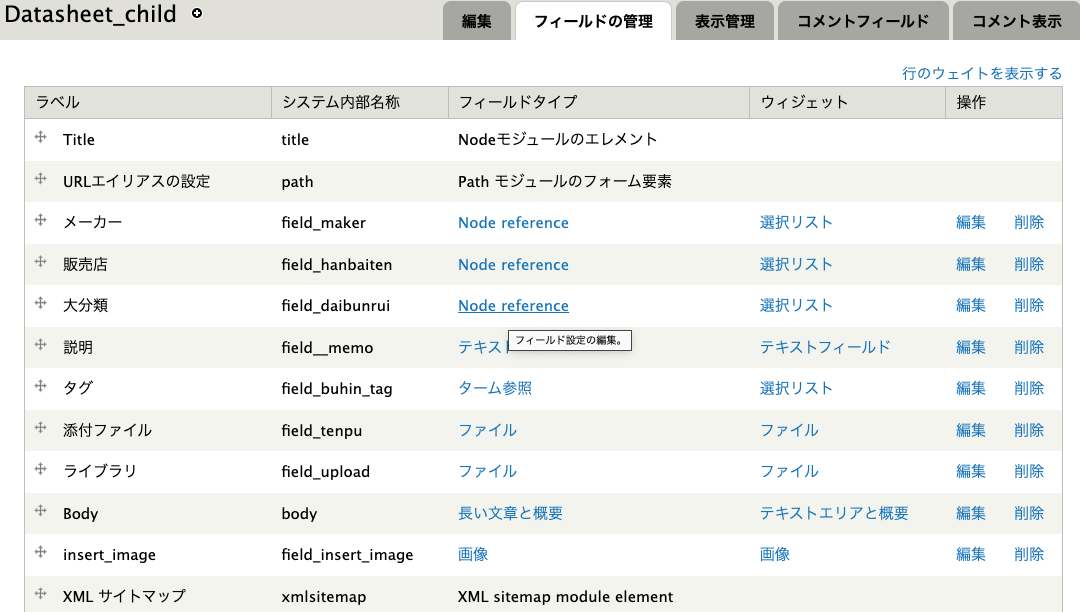Delete the field_hanbaiten field
The height and width of the screenshot is (612, 1080).
[1028, 265]
